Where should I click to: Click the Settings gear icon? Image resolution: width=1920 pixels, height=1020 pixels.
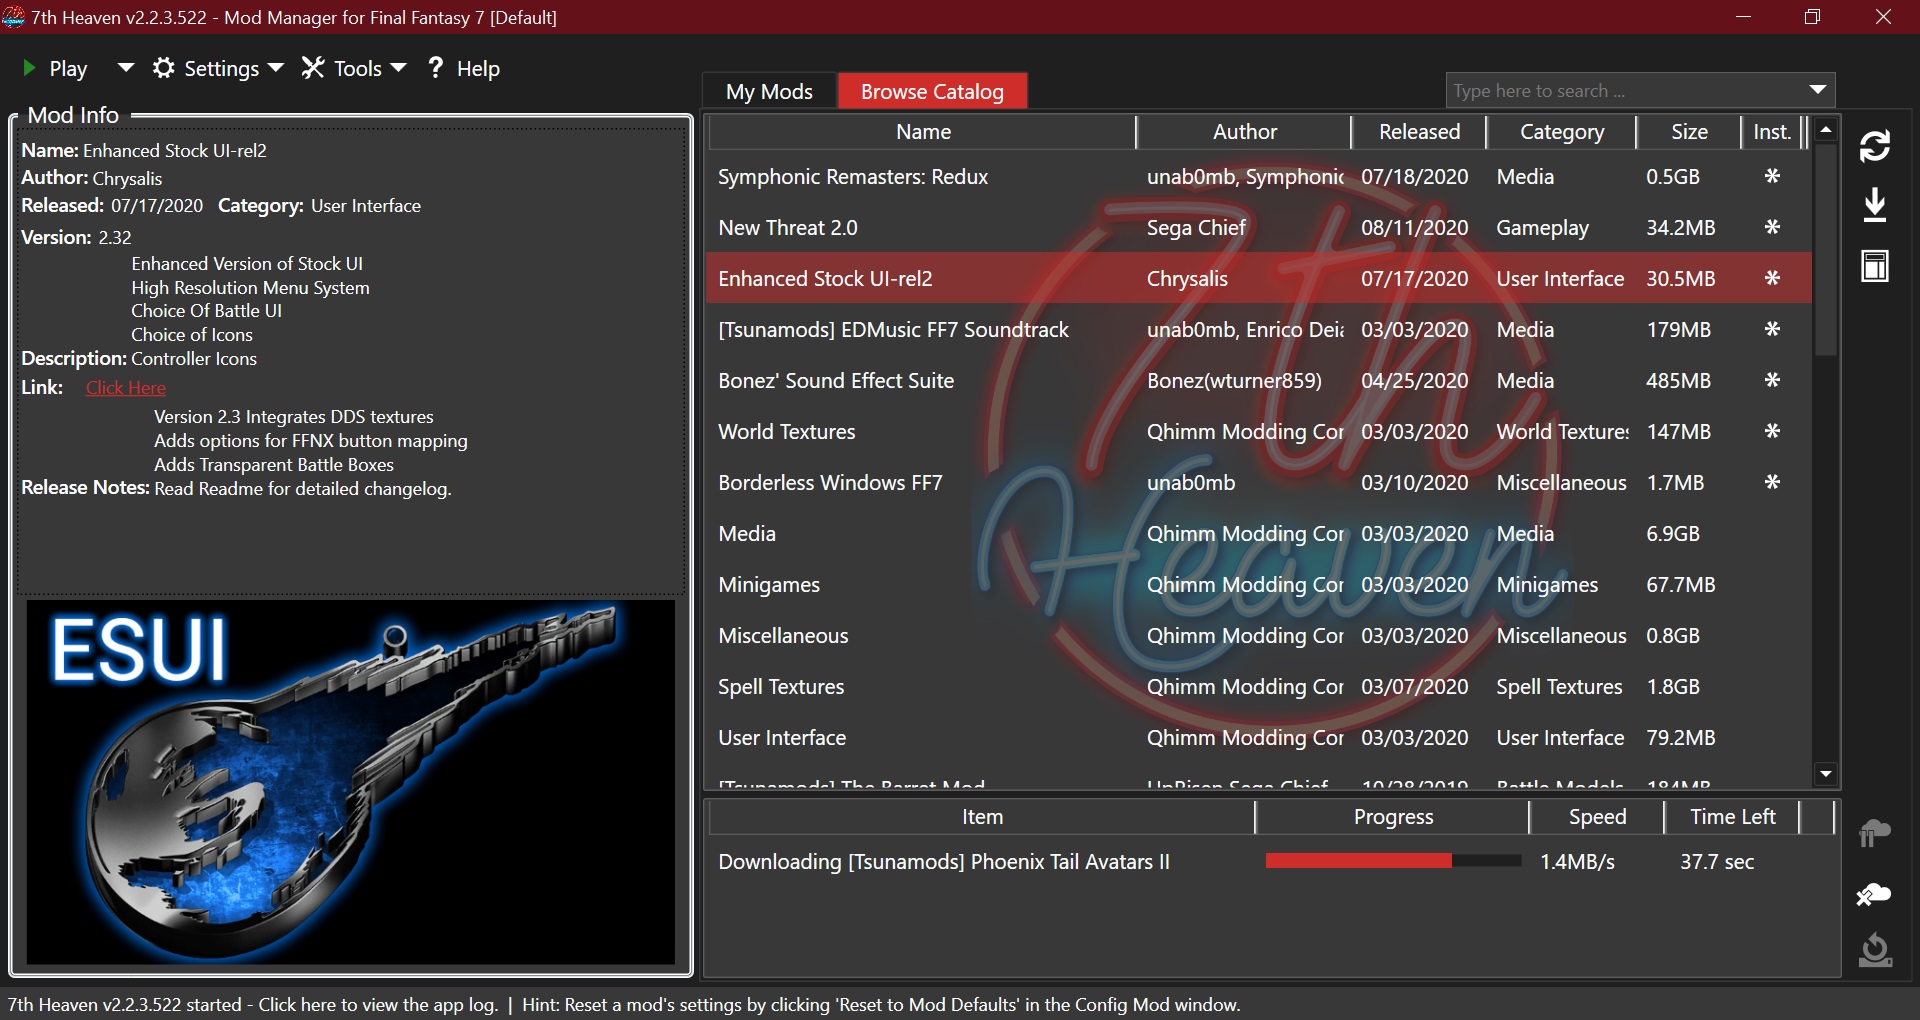pyautogui.click(x=164, y=68)
